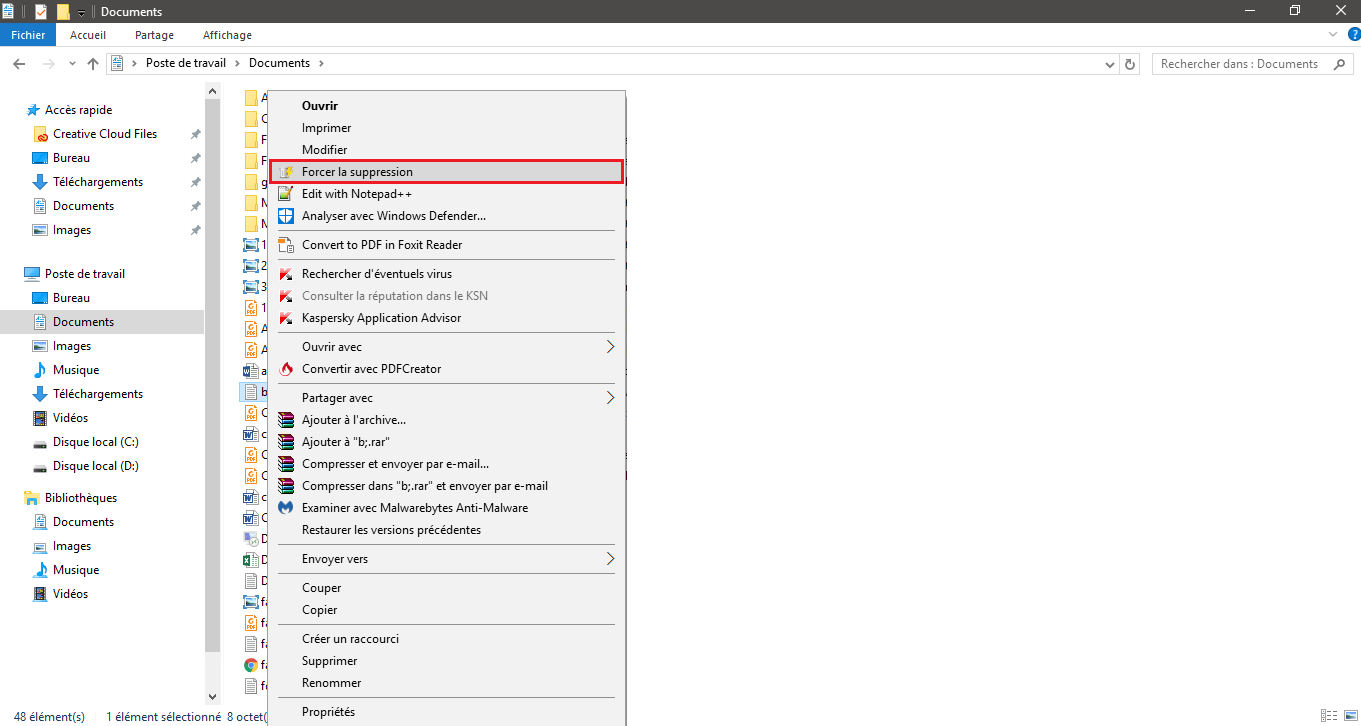Open 'Disque local (C:)' drive
This screenshot has width=1361, height=726.
(95, 442)
